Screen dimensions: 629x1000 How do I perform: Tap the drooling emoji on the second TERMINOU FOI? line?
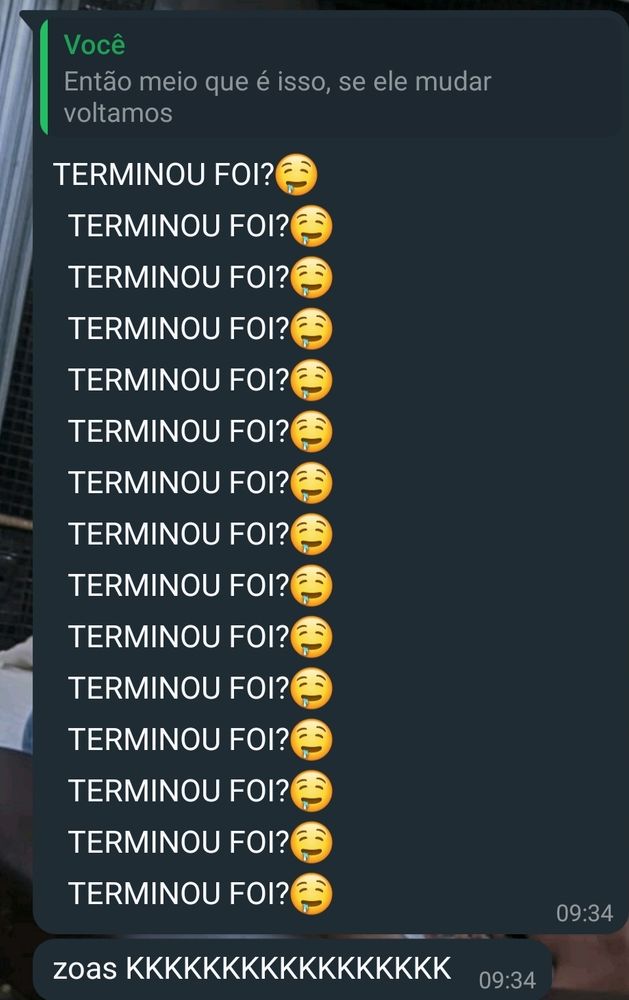pos(311,226)
